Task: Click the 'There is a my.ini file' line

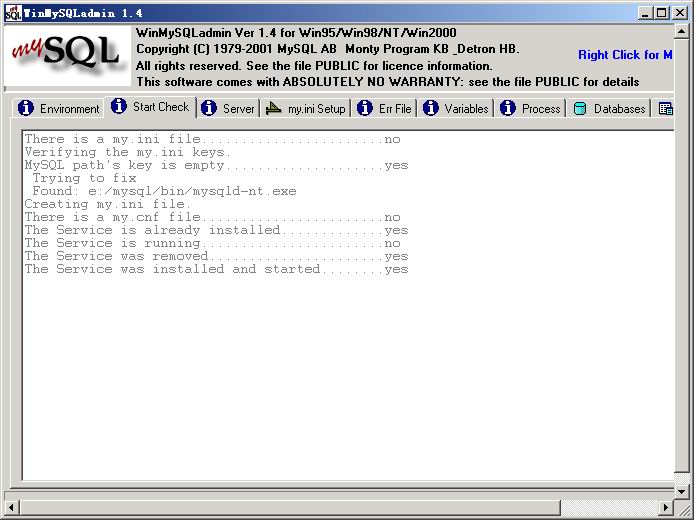Action: tap(212, 139)
